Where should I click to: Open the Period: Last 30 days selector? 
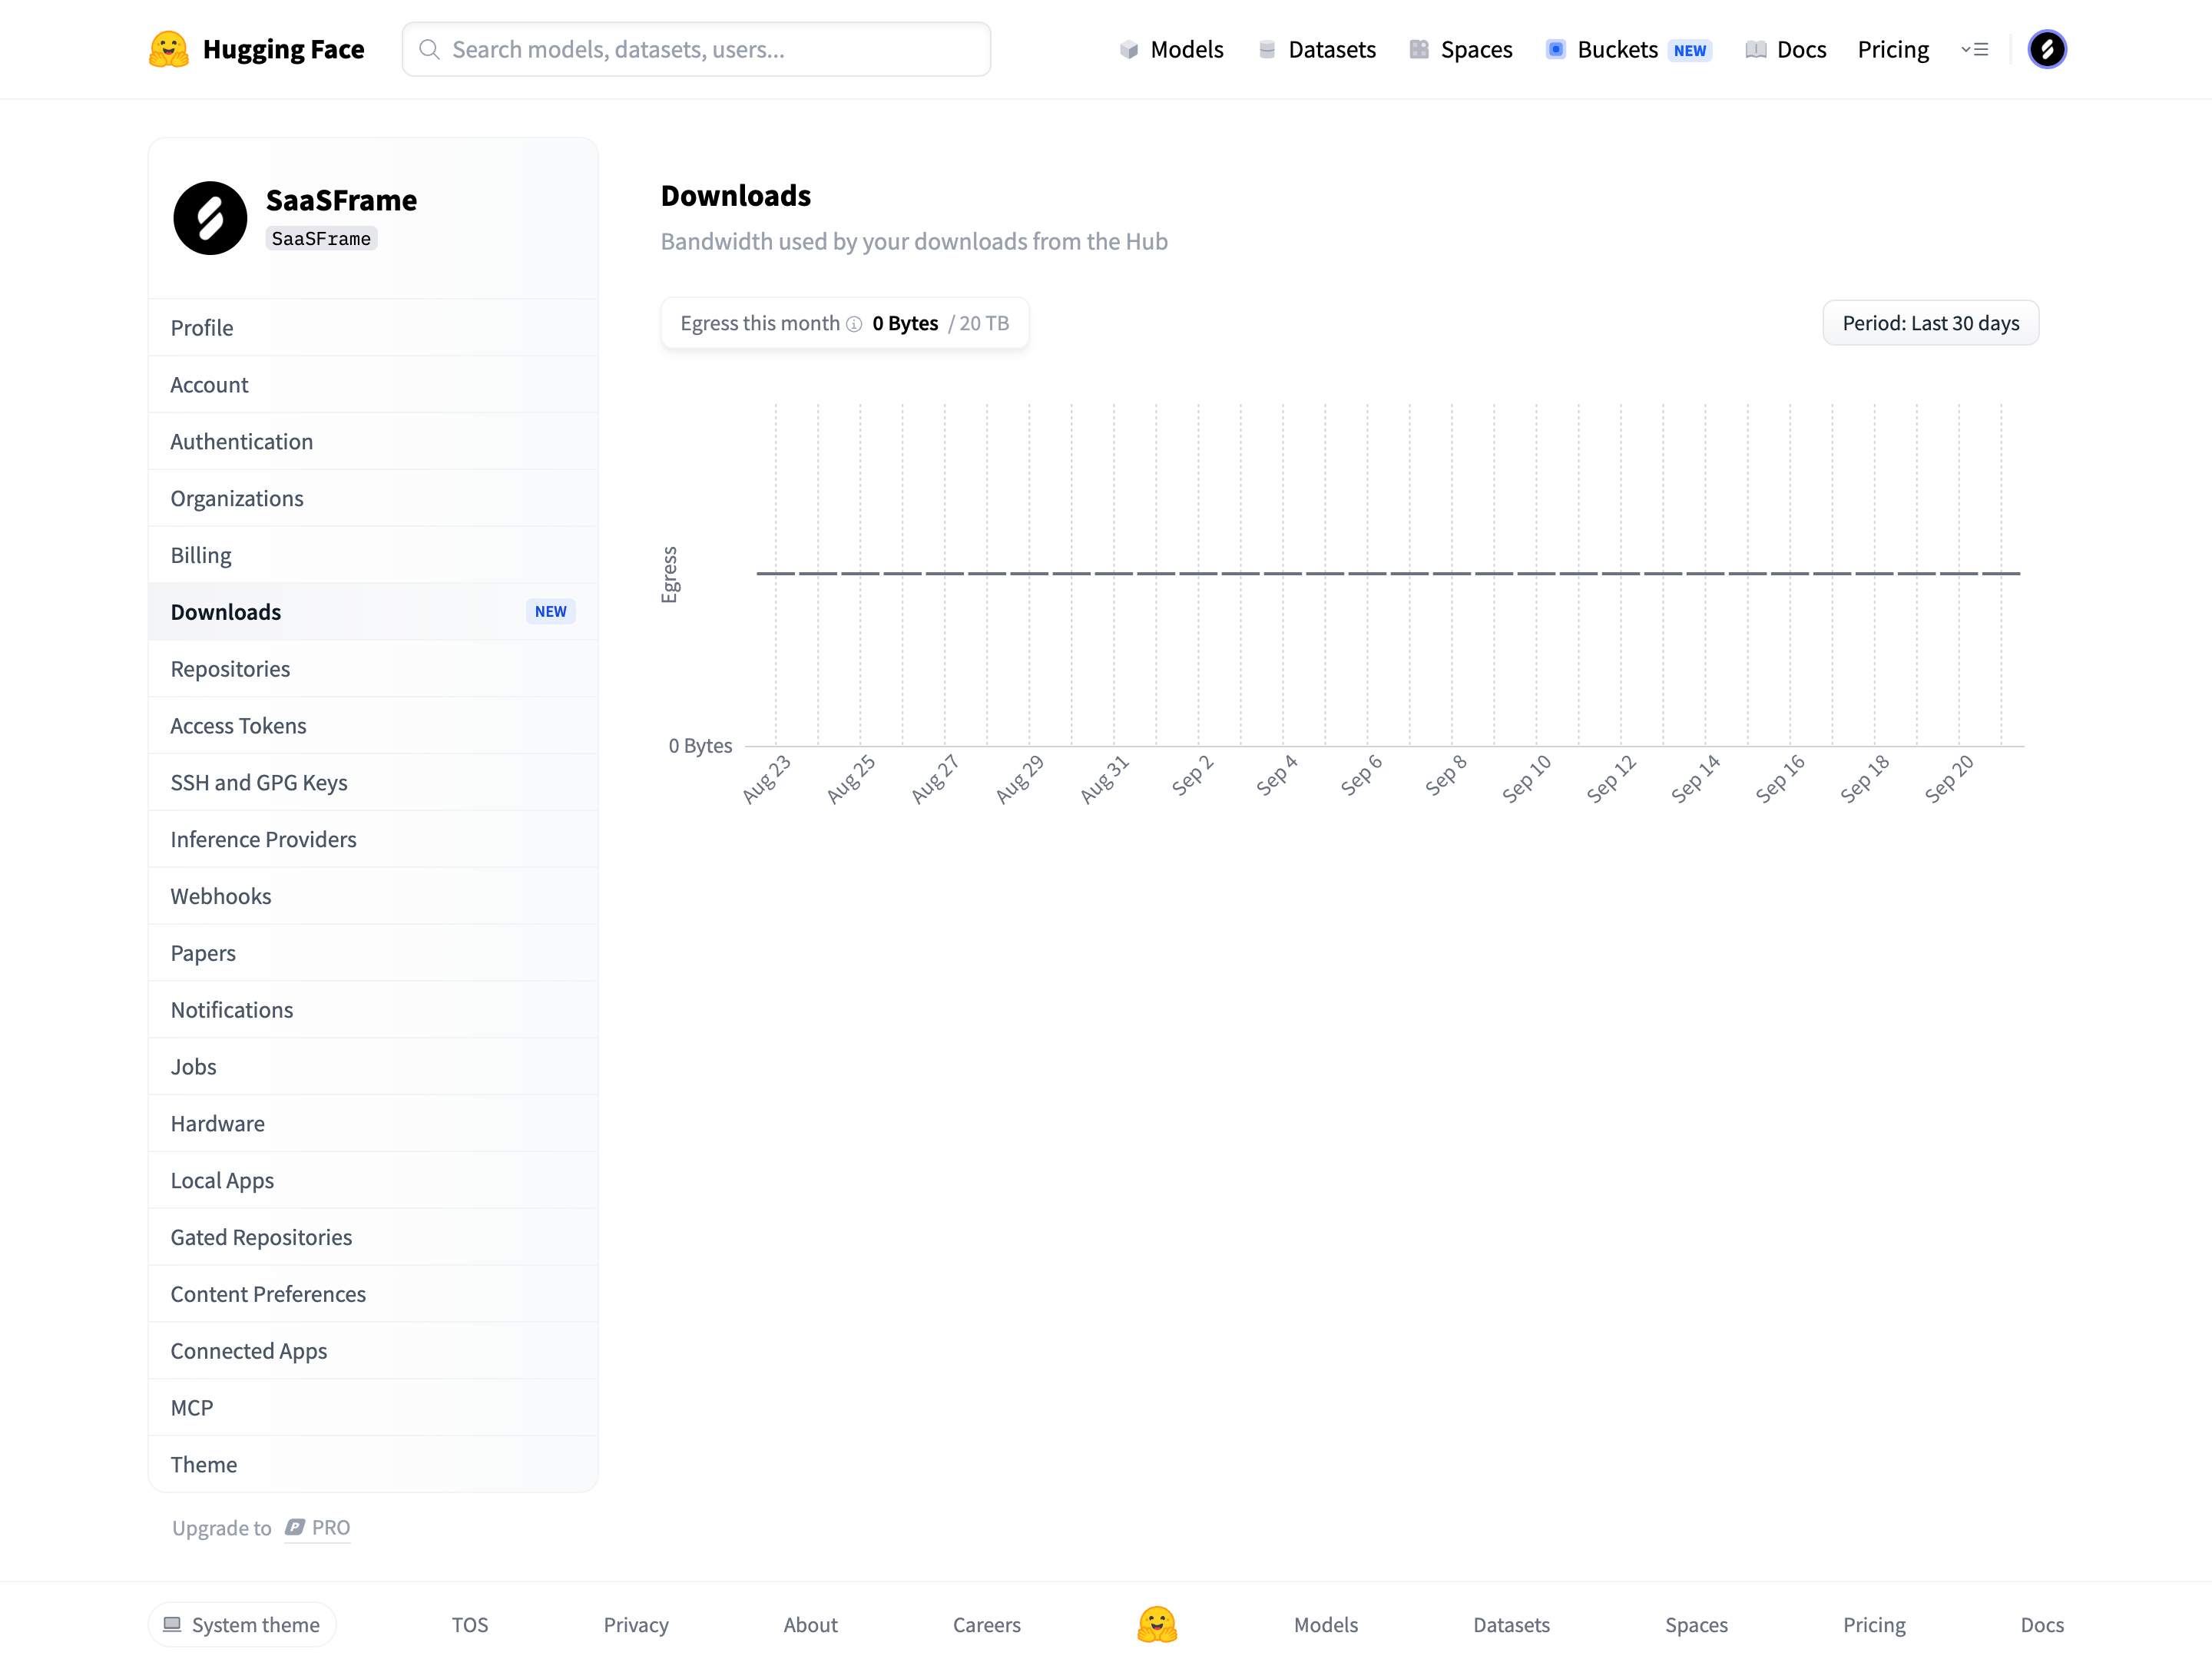point(1930,323)
